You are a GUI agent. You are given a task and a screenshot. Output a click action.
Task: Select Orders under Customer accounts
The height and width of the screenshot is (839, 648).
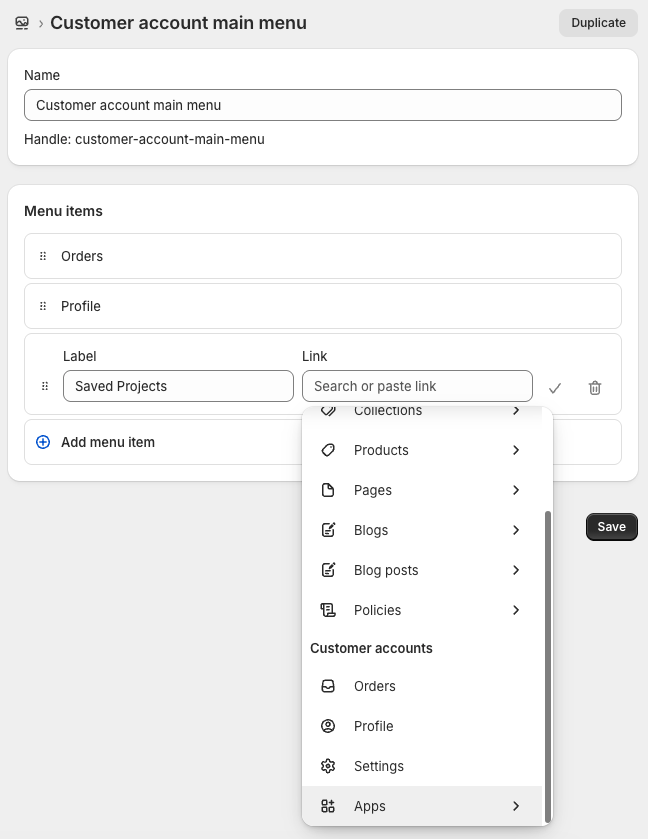[374, 686]
